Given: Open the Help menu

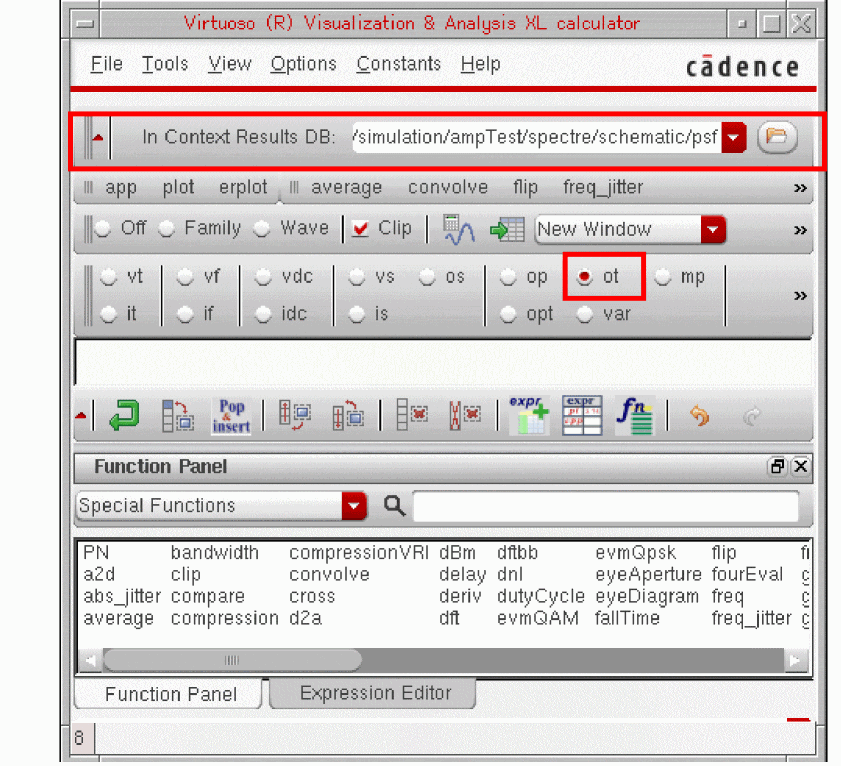Looking at the screenshot, I should point(480,64).
